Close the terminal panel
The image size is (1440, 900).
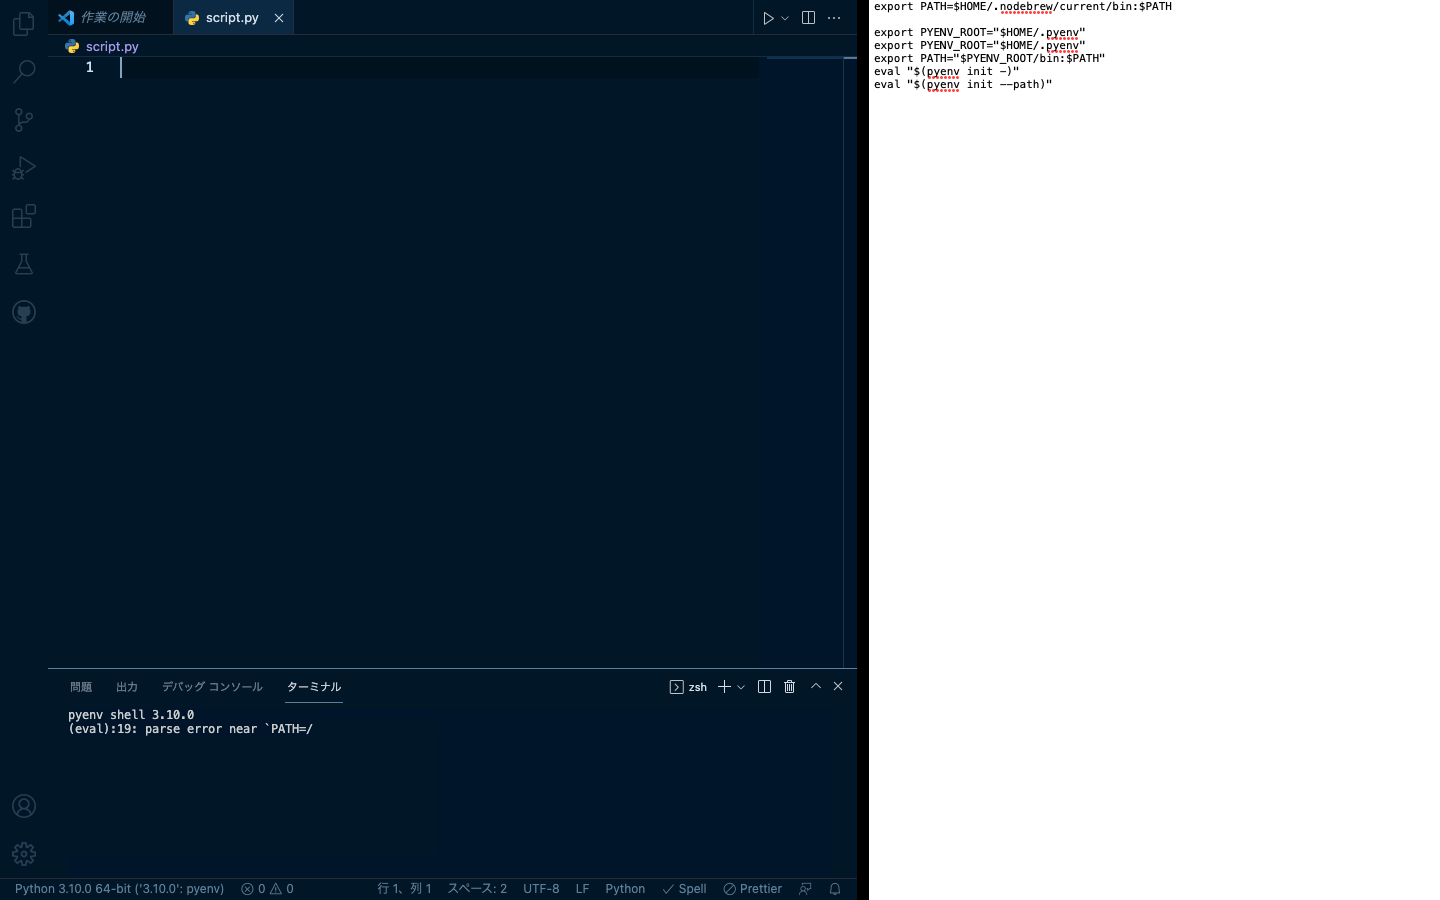point(838,686)
